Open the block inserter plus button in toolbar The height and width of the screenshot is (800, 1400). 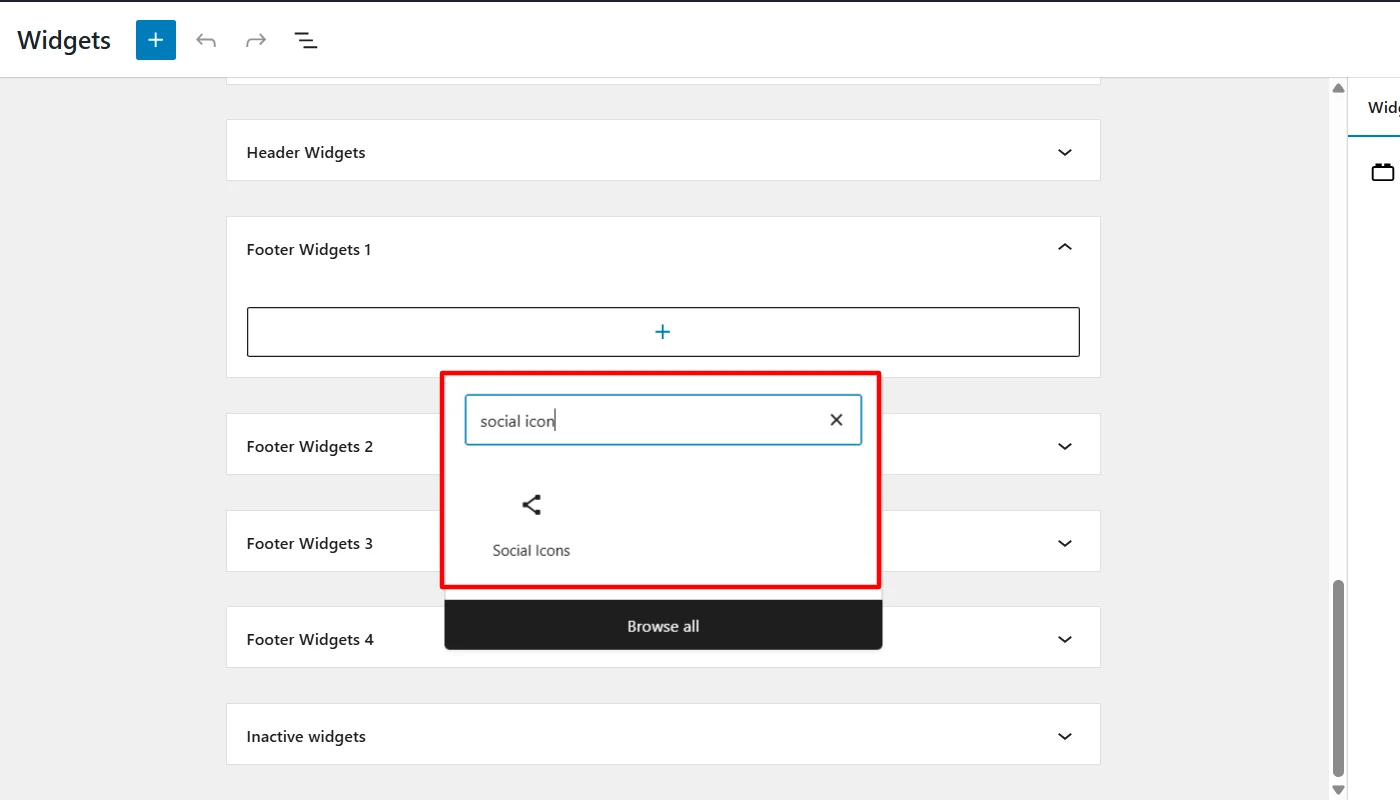tap(156, 40)
